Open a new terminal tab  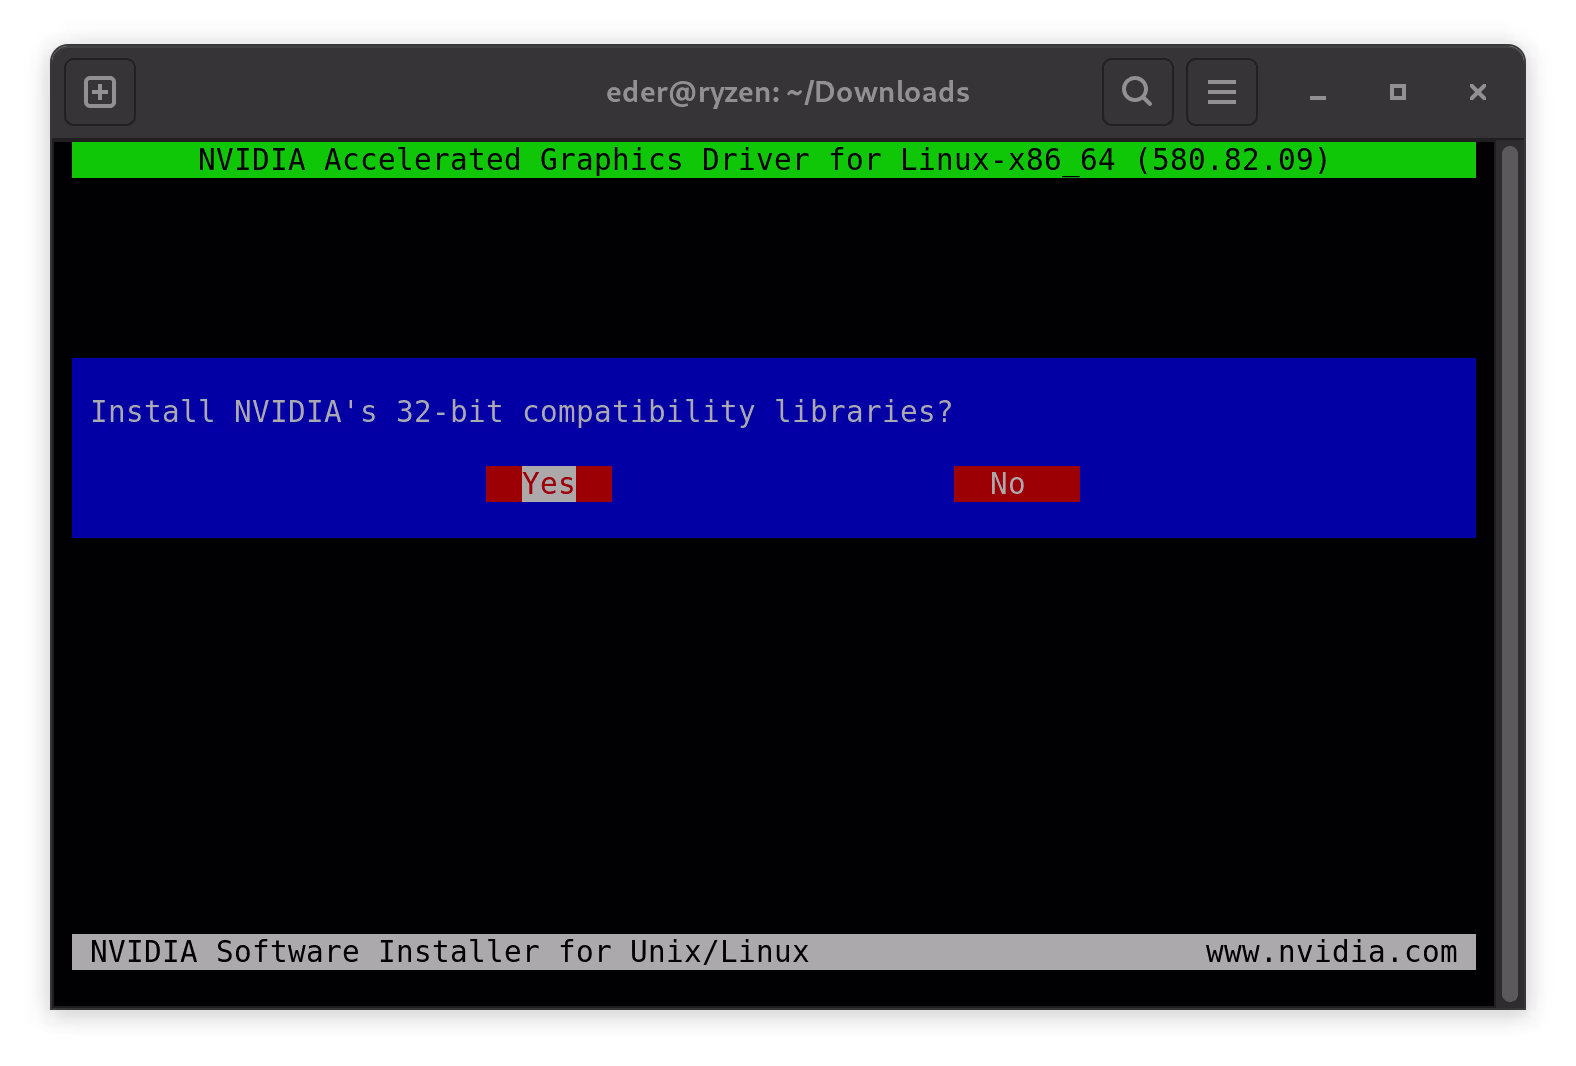click(x=100, y=92)
